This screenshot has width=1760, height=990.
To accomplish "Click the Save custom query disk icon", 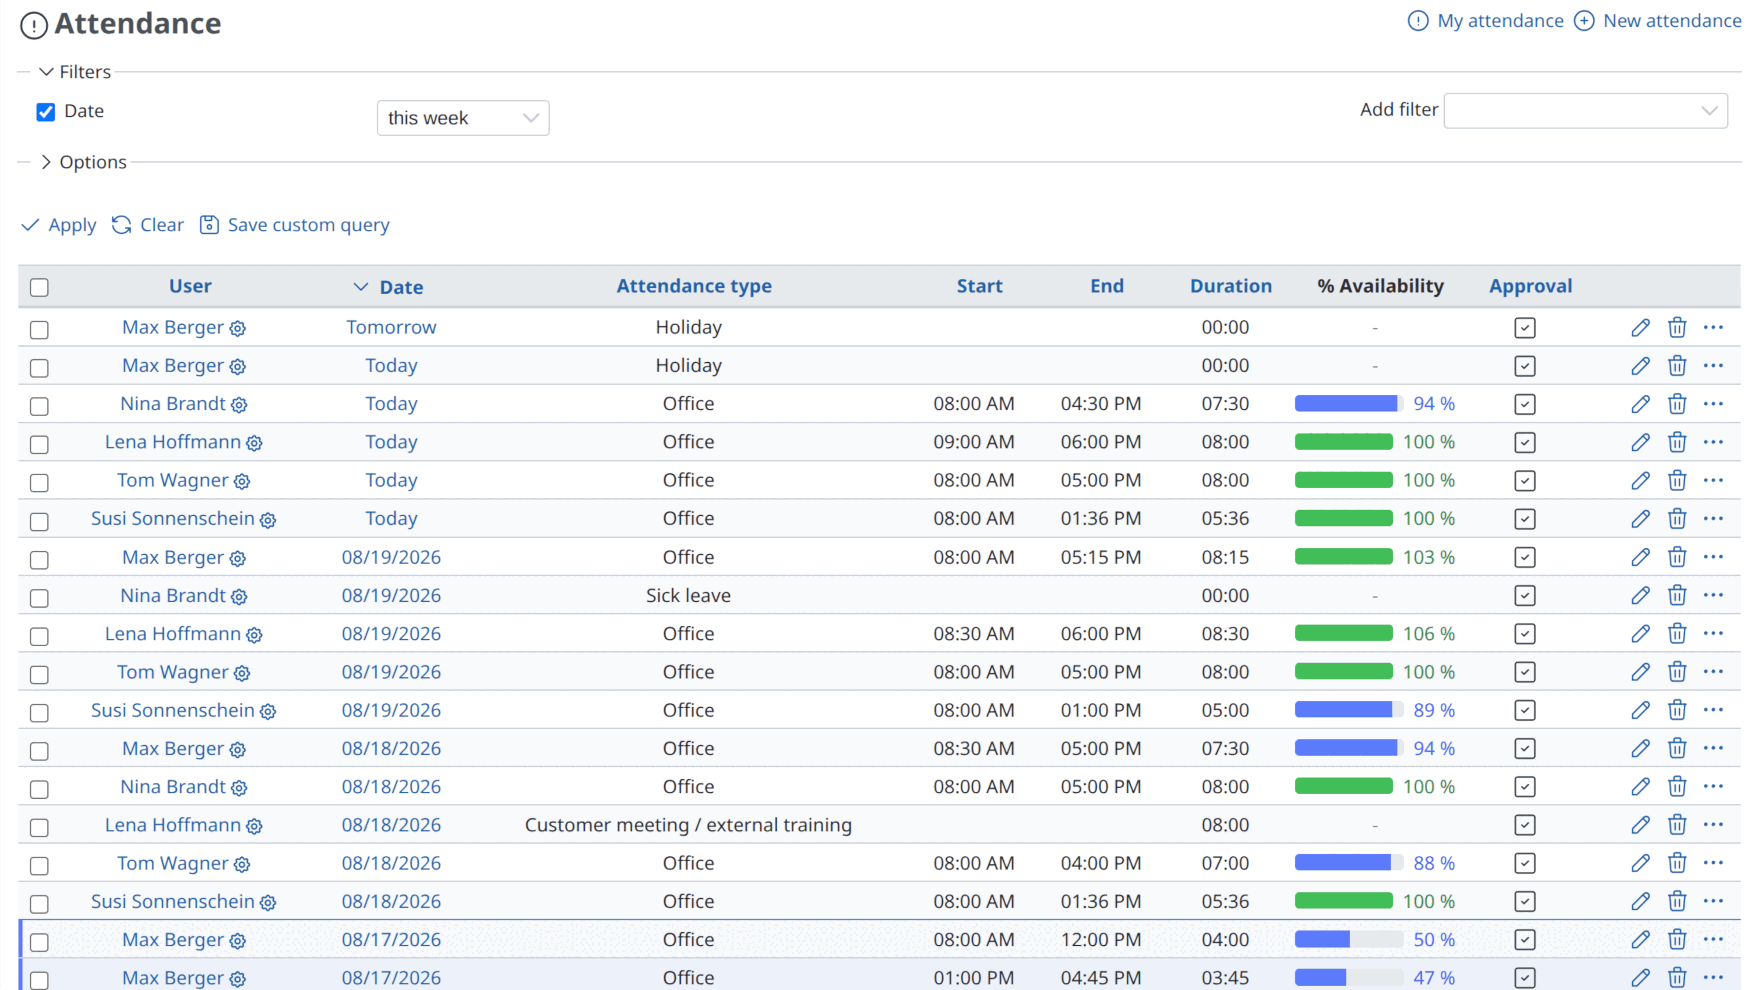I will pyautogui.click(x=209, y=225).
